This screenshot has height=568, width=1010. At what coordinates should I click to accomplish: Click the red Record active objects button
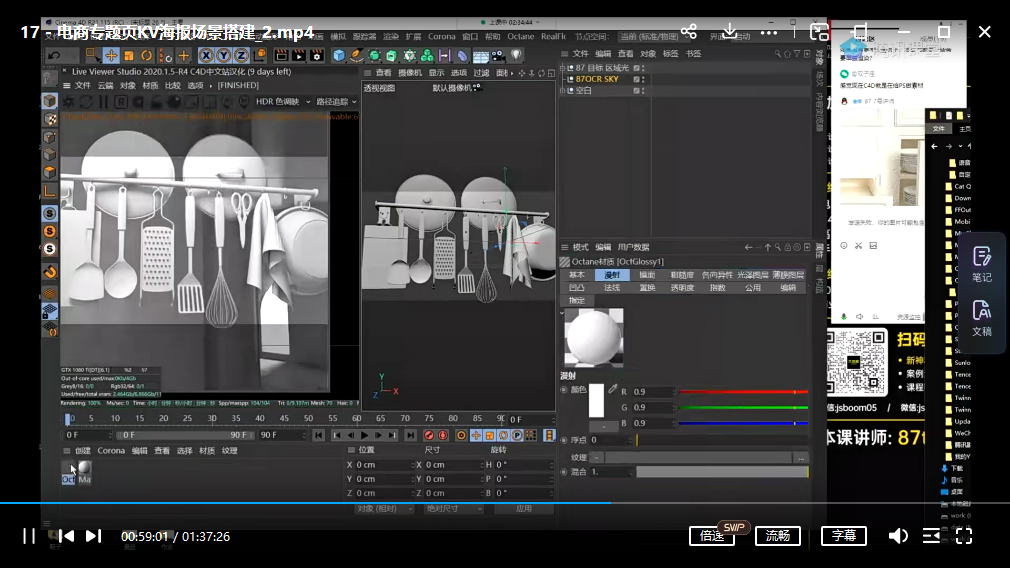pyautogui.click(x=429, y=436)
